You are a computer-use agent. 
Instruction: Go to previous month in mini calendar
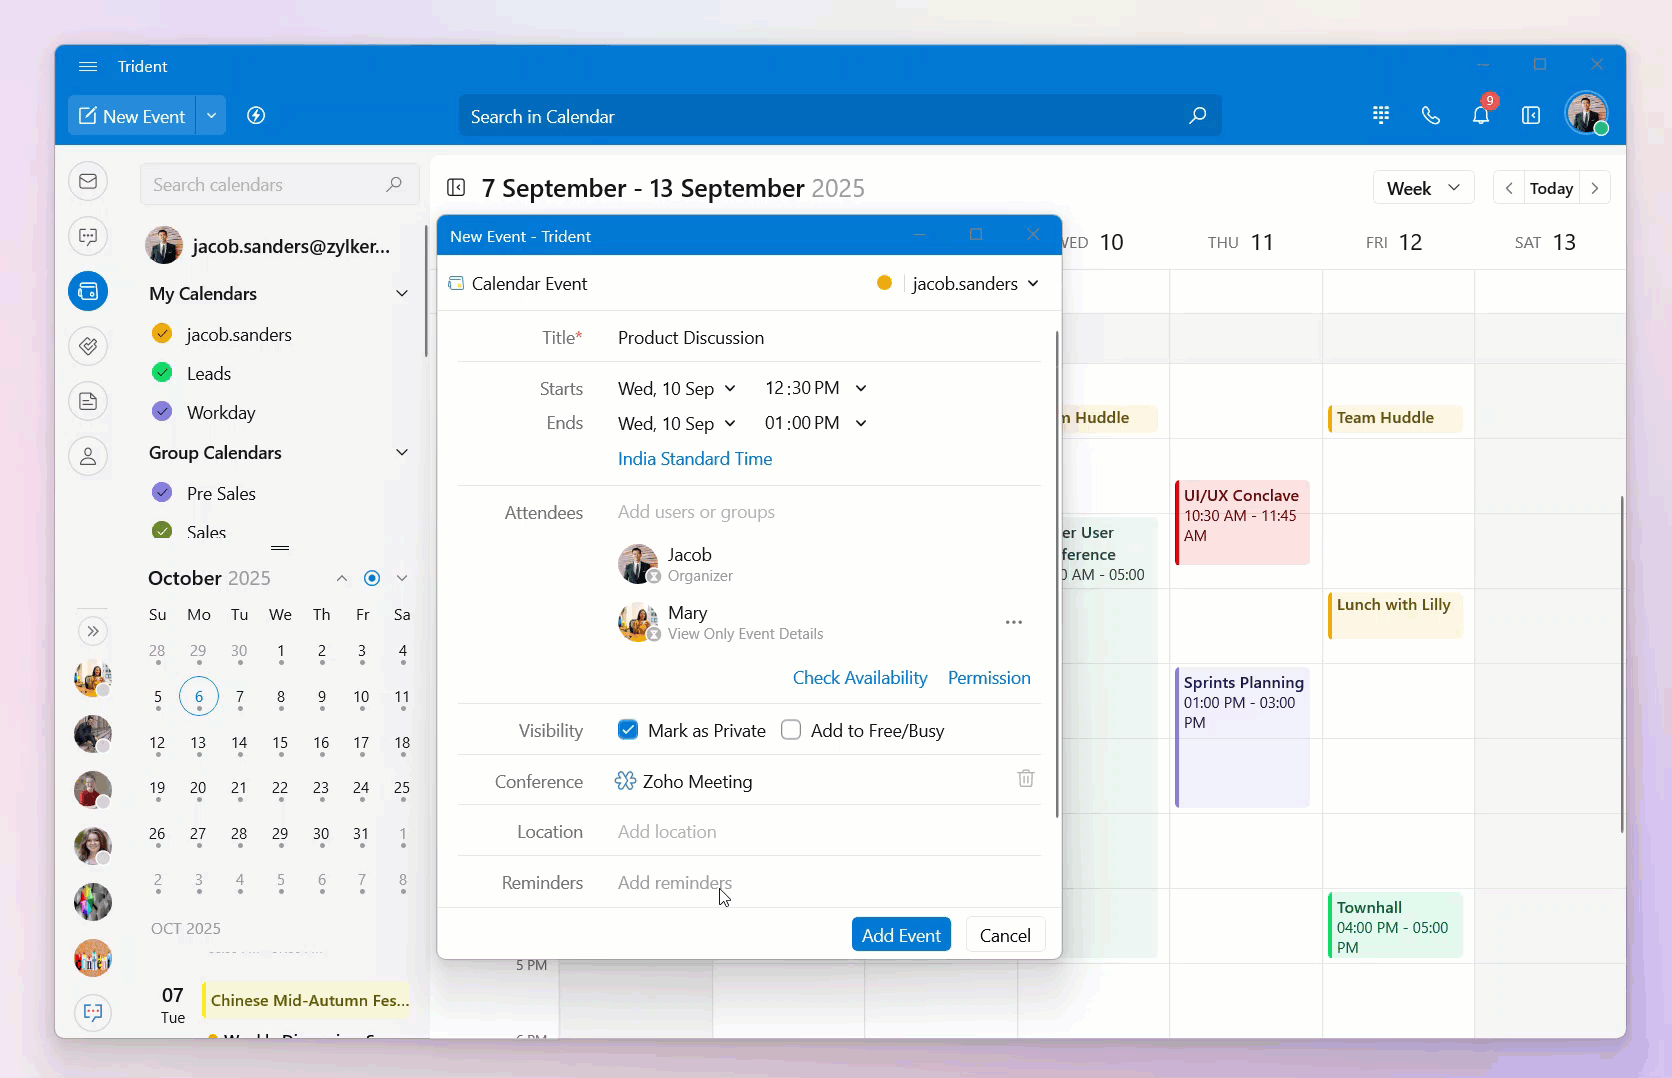point(342,578)
